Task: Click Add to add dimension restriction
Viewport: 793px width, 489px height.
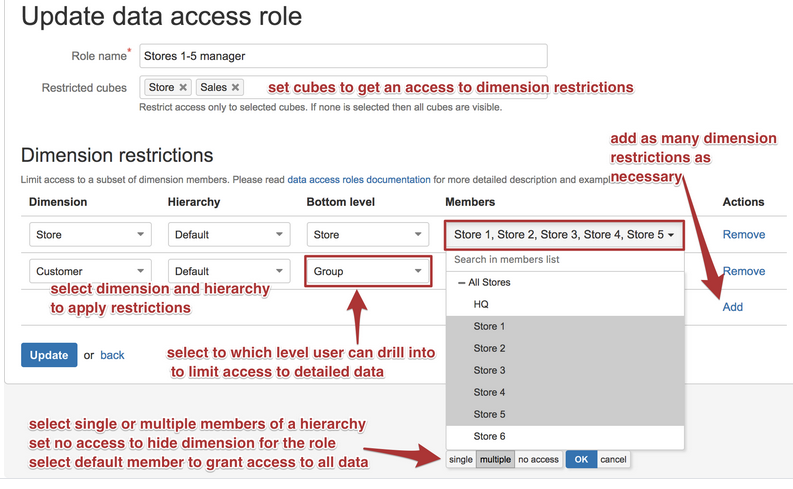Action: pyautogui.click(x=732, y=307)
